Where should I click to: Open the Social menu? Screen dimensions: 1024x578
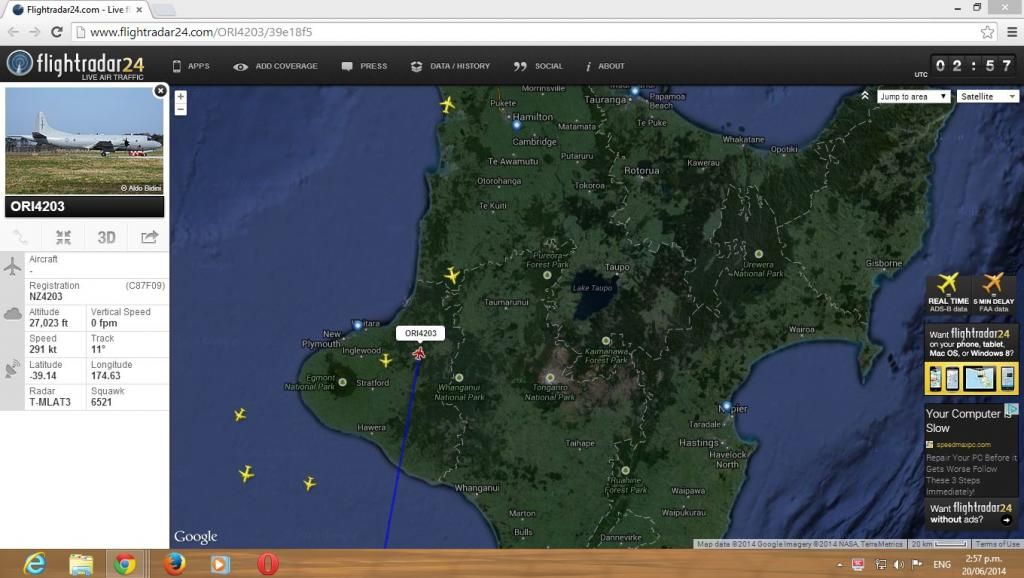(x=539, y=66)
